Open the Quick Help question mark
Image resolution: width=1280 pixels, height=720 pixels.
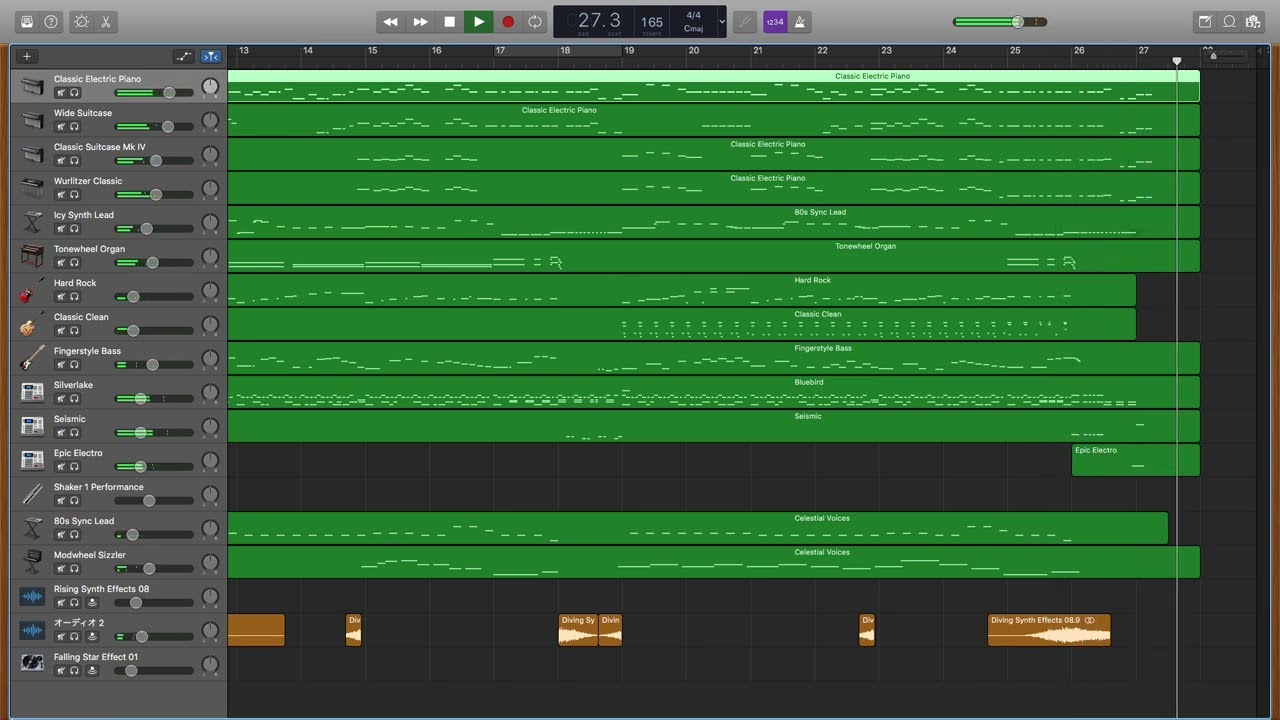(51, 21)
